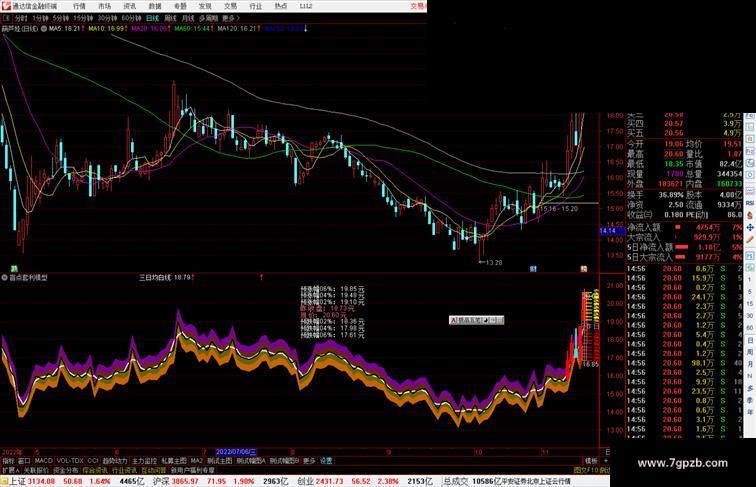The width and height of the screenshot is (756, 487).
Task: Open the 行情 menu
Action: tap(79, 6)
